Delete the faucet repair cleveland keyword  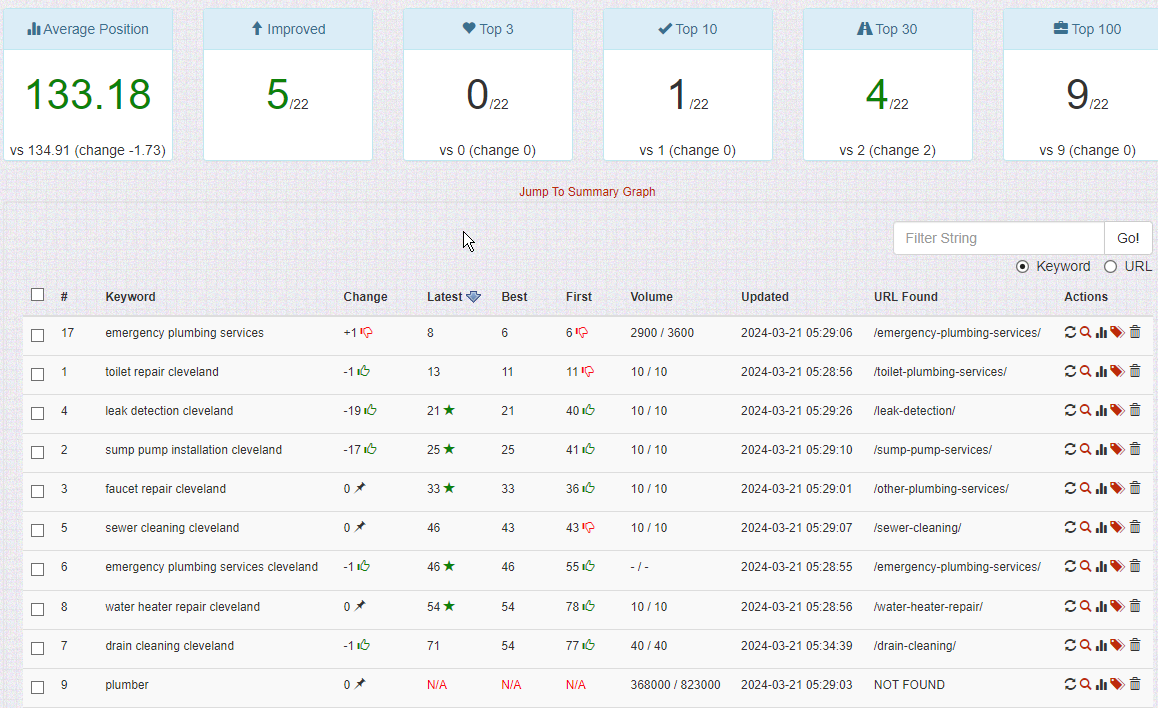click(1135, 489)
